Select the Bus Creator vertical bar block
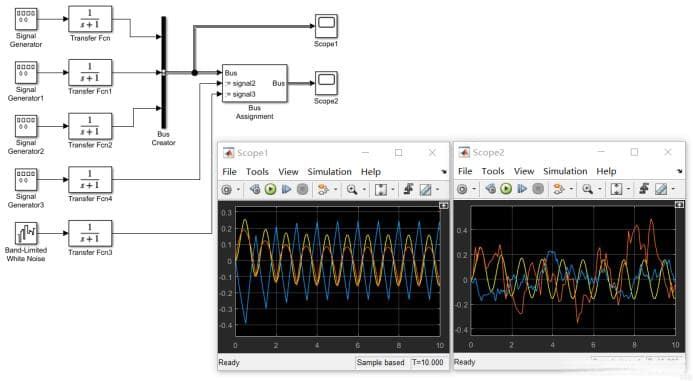The image size is (693, 381). point(164,73)
